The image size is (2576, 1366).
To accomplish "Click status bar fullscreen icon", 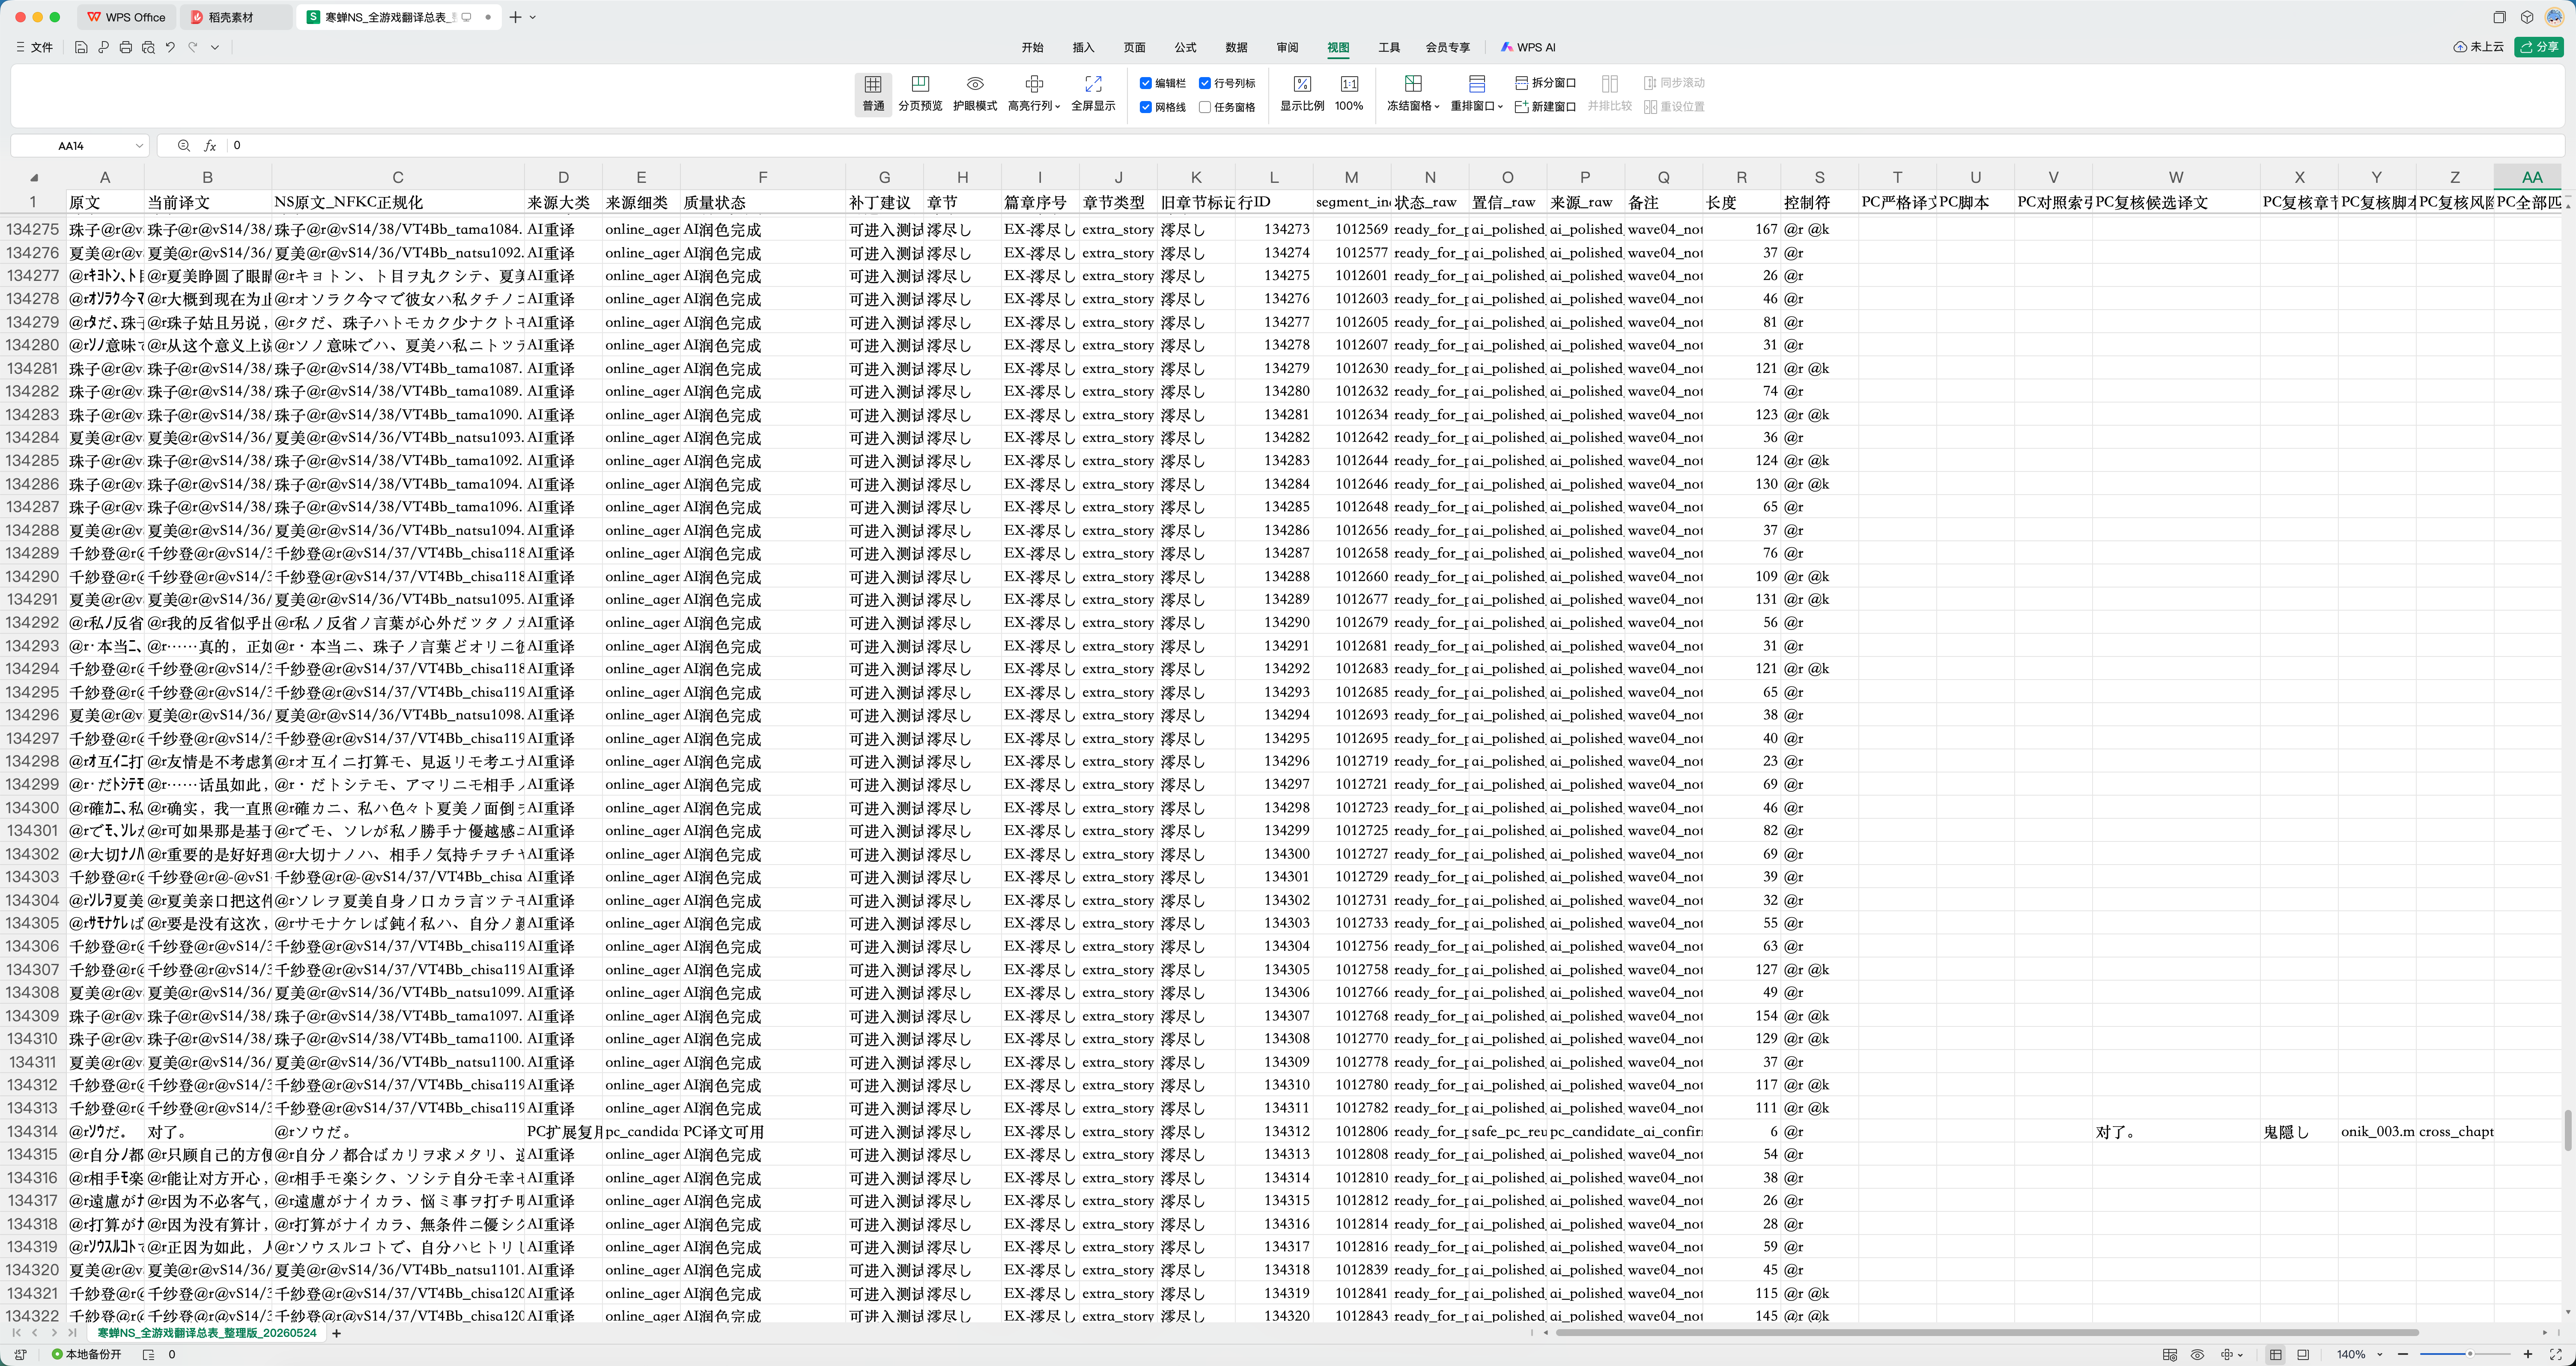I will [2555, 1354].
